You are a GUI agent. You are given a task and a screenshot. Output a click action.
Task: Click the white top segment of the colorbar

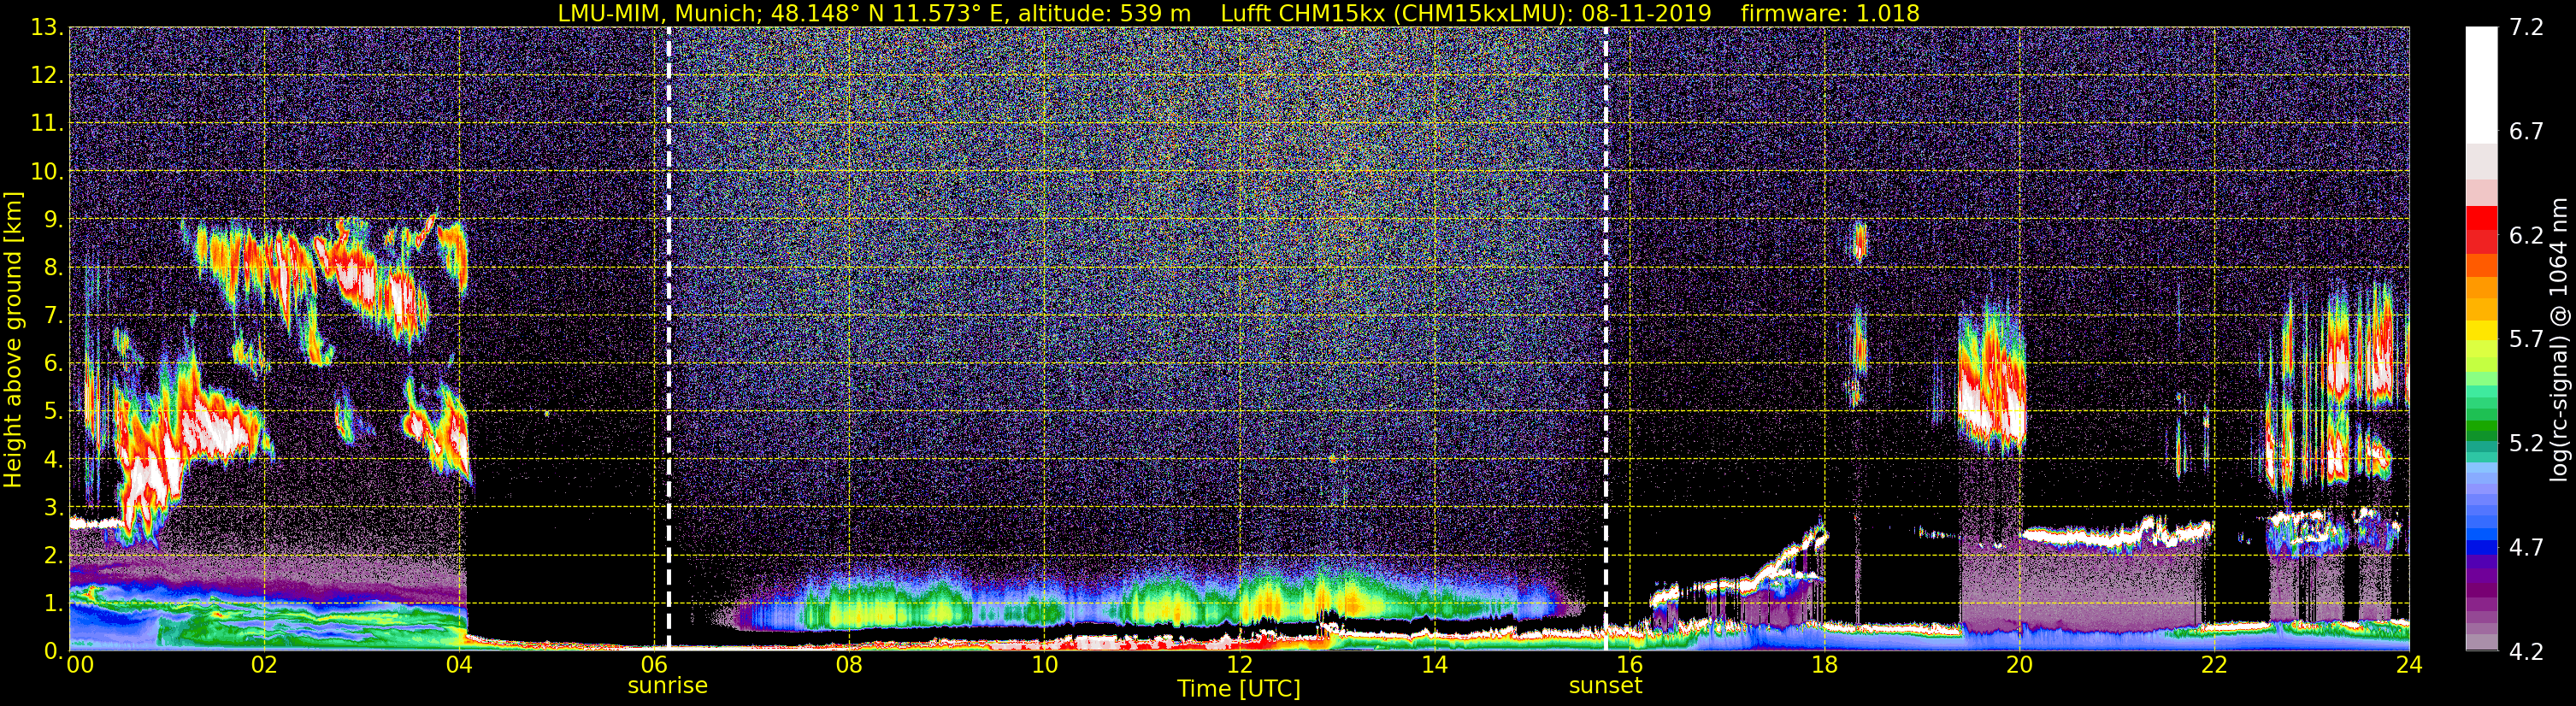click(x=2481, y=85)
